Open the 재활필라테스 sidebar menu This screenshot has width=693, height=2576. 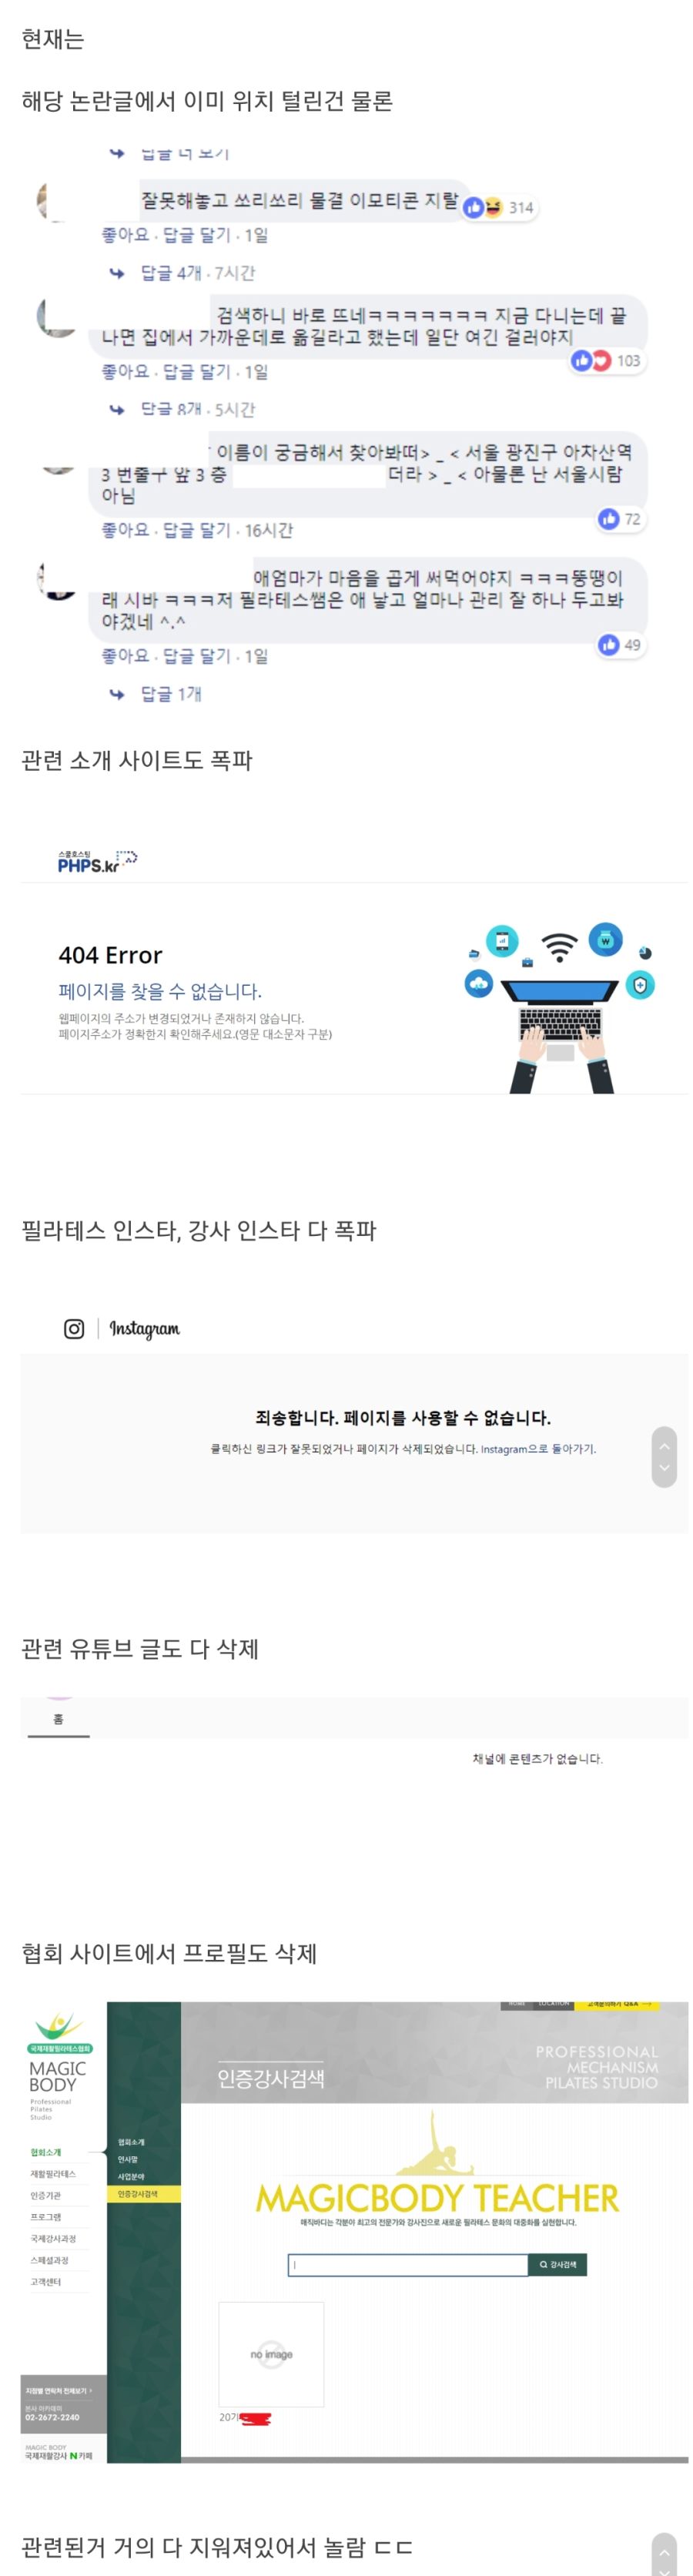(x=53, y=2174)
